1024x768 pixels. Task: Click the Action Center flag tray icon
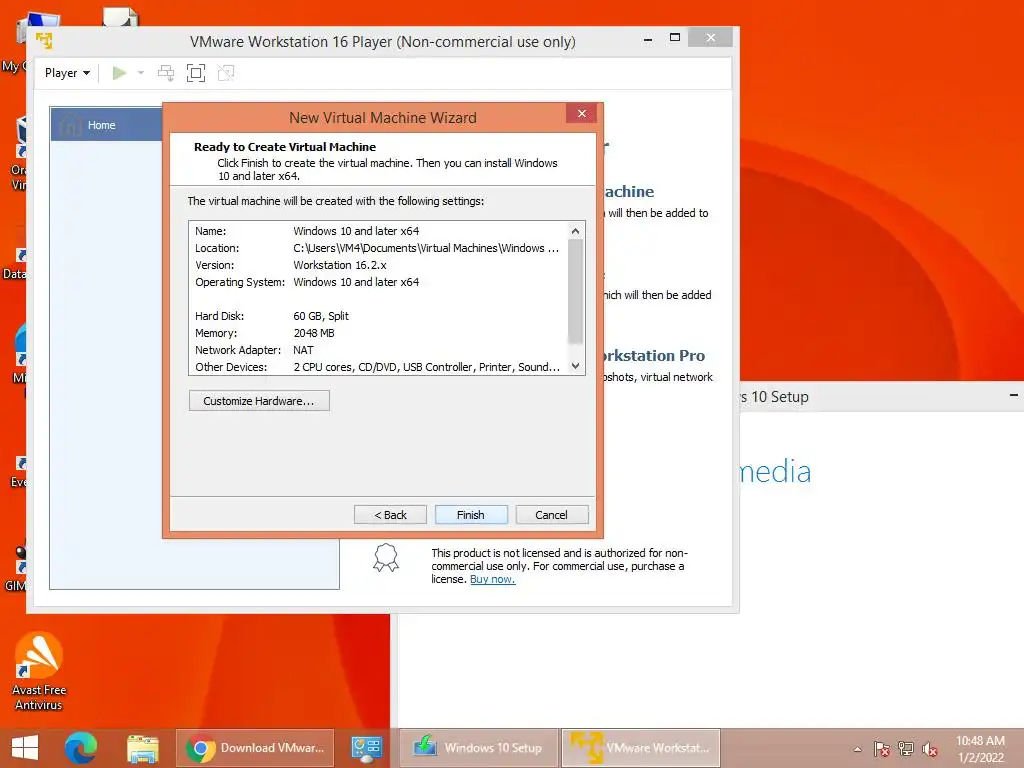pyautogui.click(x=882, y=749)
